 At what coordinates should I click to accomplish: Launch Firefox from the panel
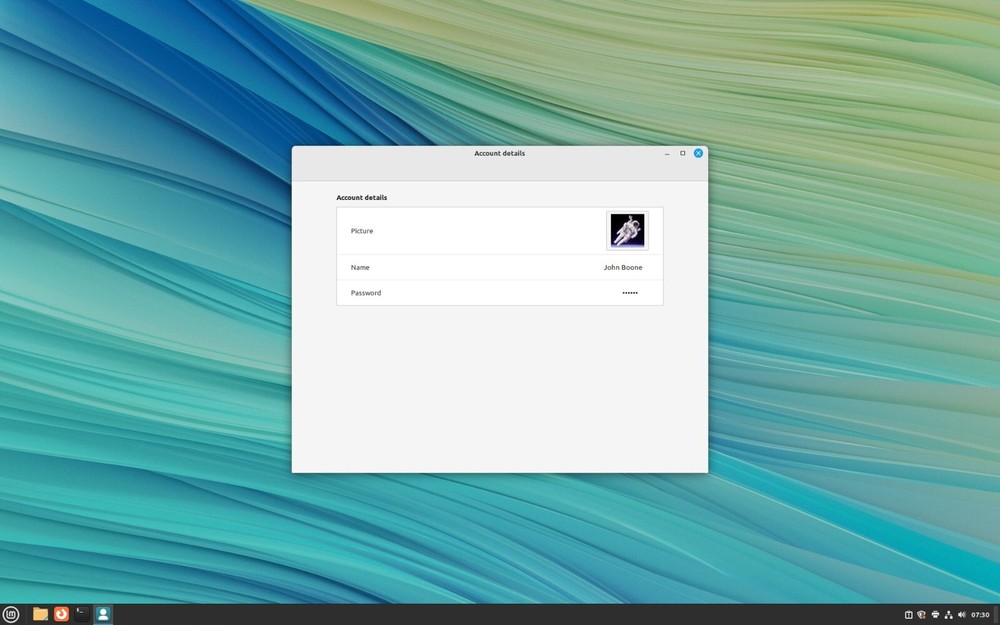point(61,615)
